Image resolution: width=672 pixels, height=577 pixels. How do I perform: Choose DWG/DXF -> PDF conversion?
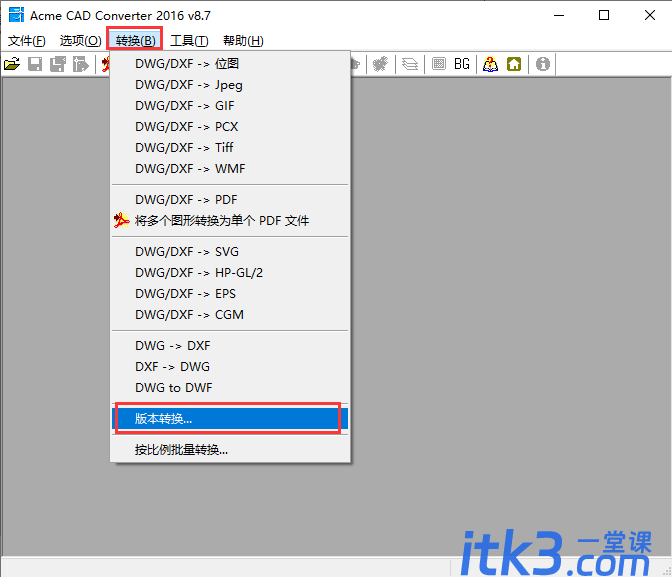coord(230,200)
